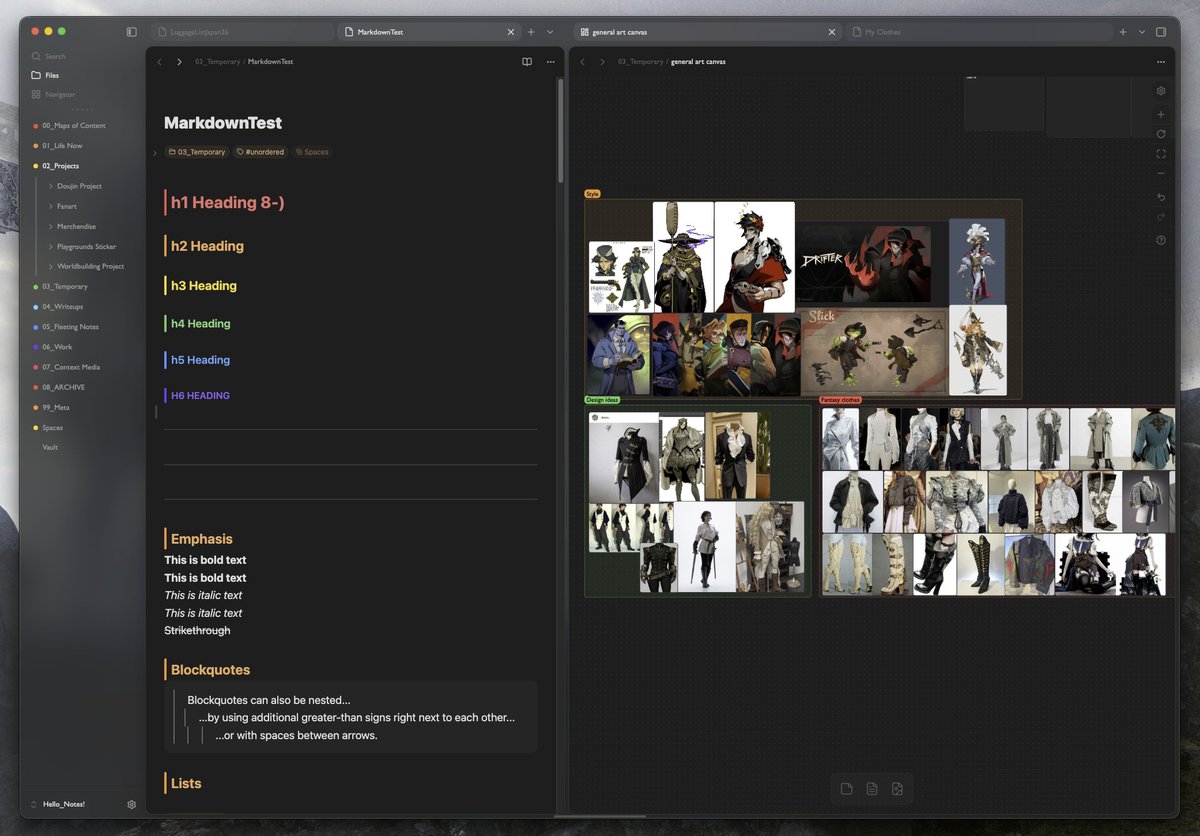Open the 04_Writeups folder
The width and height of the screenshot is (1200, 836).
point(62,307)
